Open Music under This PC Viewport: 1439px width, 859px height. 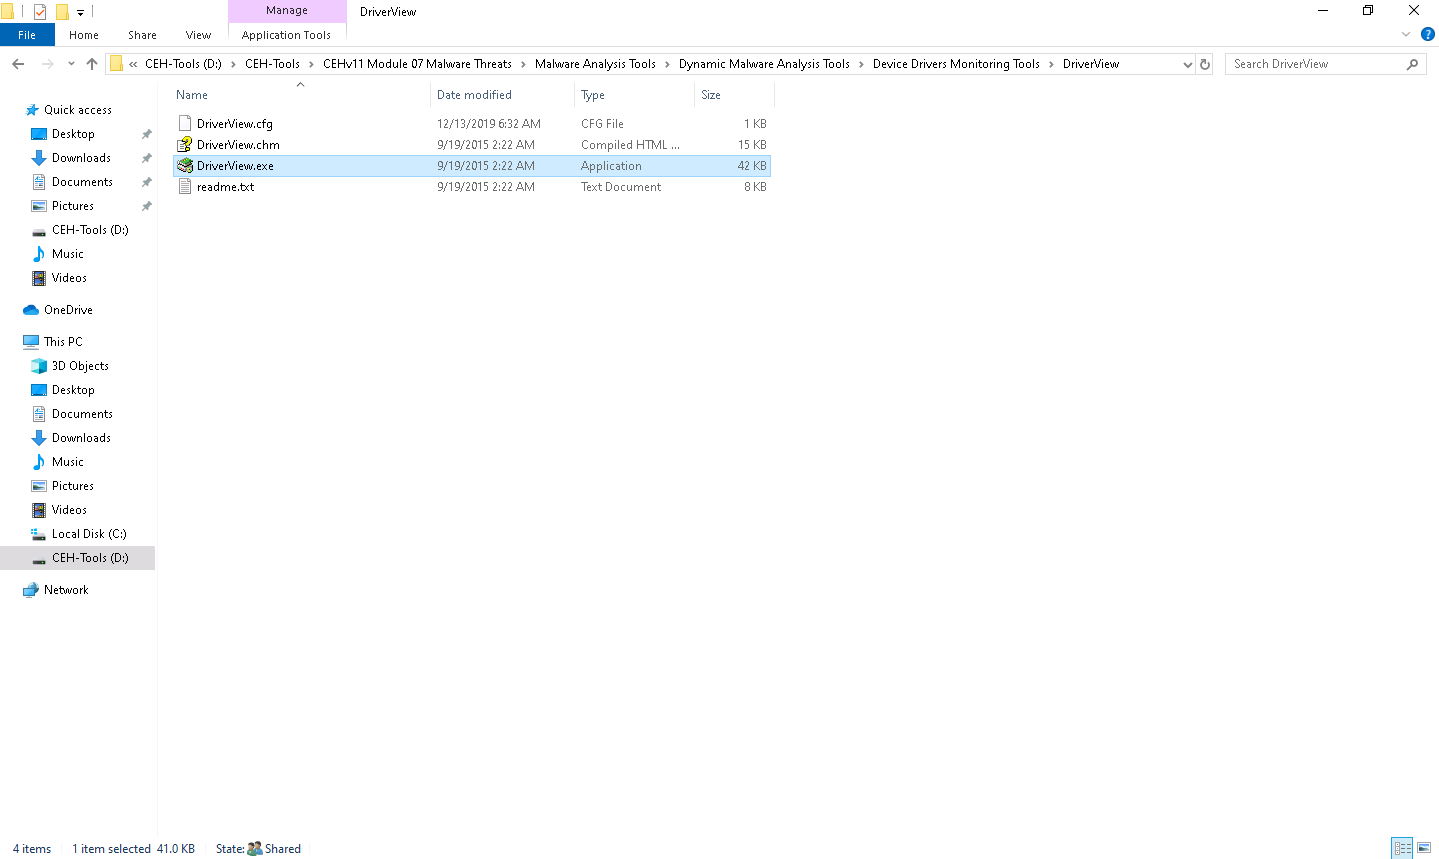pos(68,462)
